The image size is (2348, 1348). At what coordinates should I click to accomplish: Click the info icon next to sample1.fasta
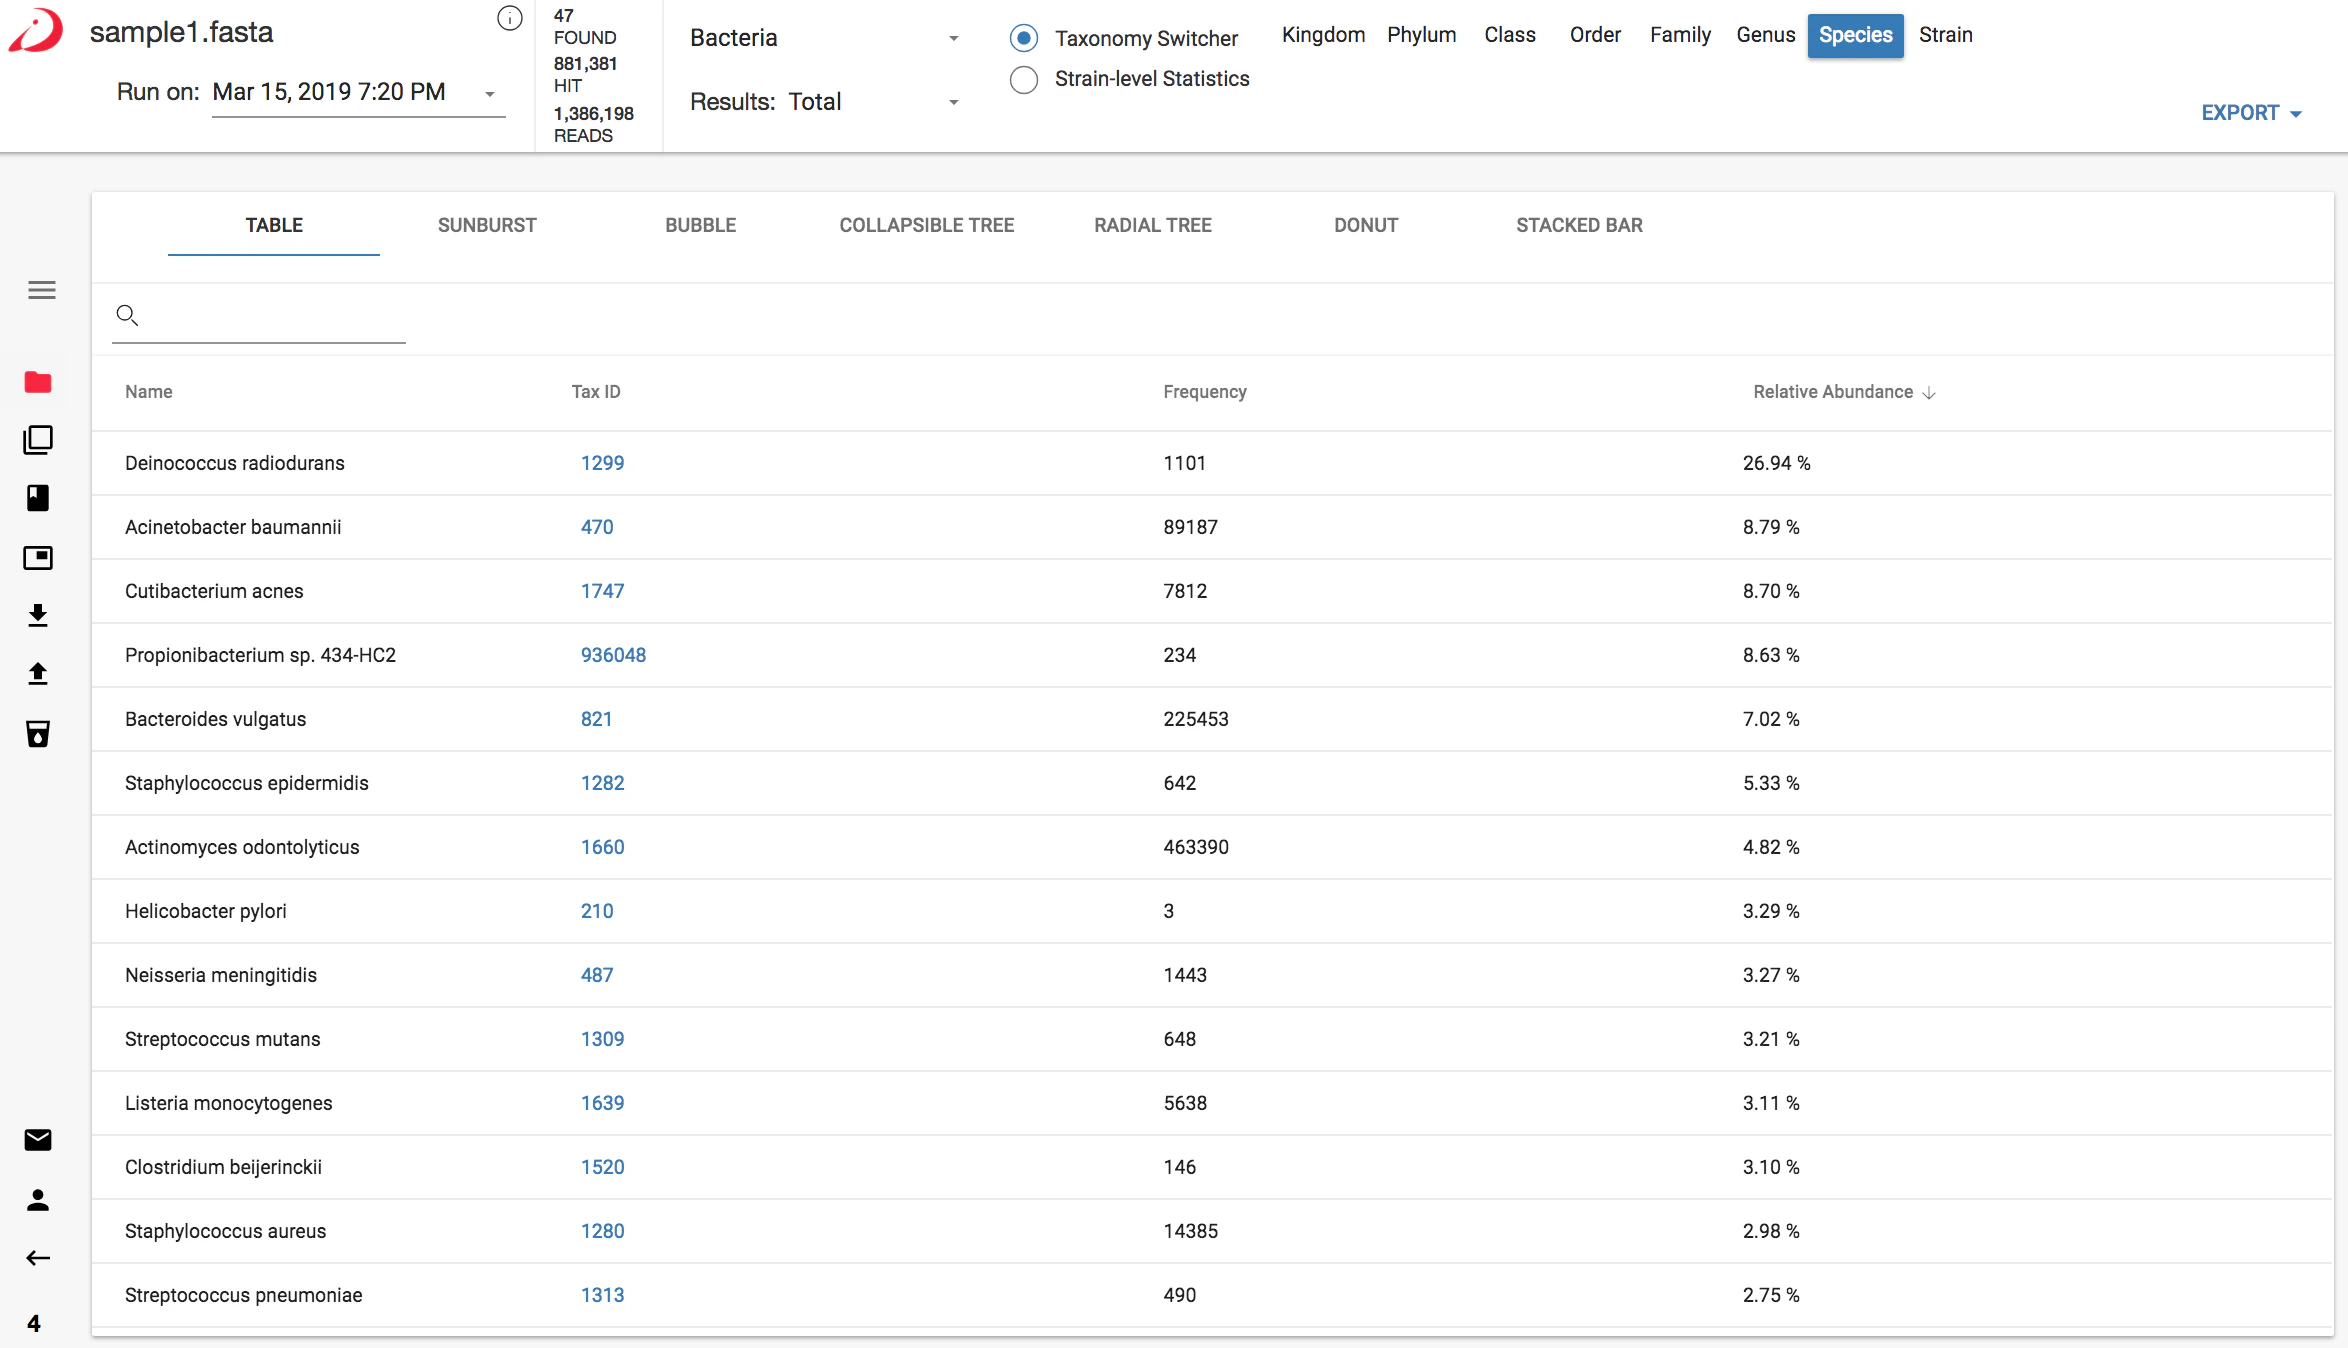(510, 18)
